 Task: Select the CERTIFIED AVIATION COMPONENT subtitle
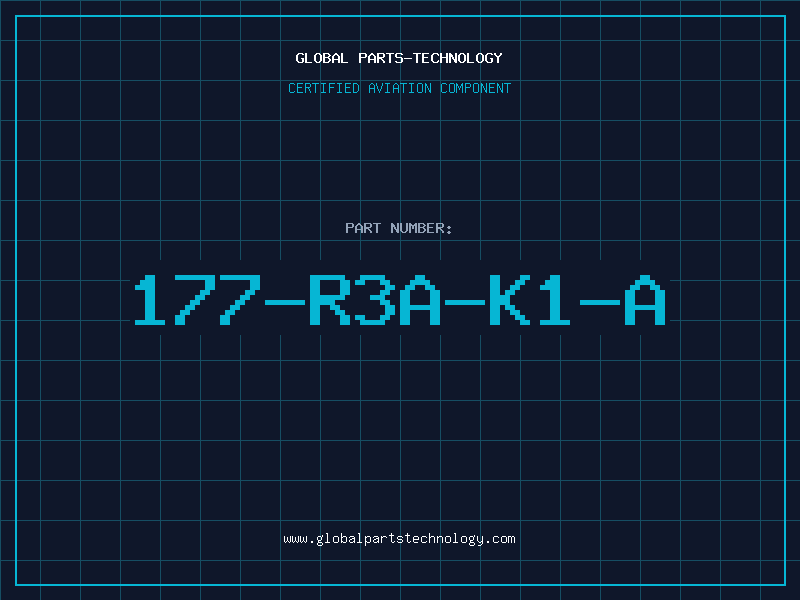click(x=399, y=88)
